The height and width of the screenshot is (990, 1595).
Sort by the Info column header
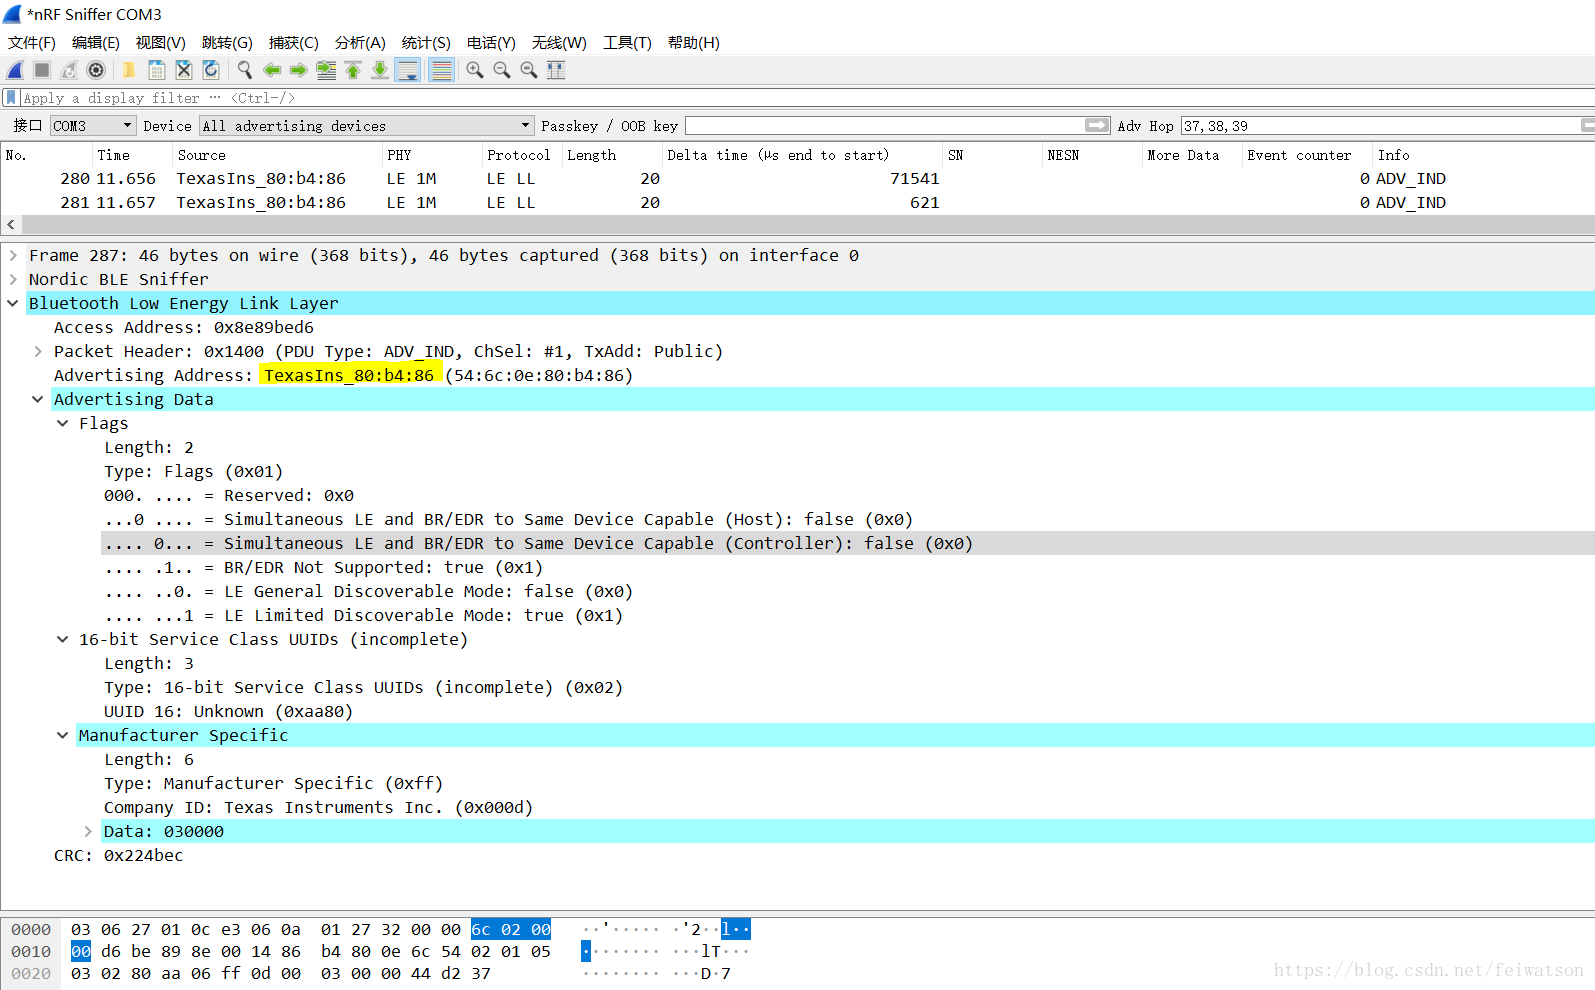coord(1484,155)
